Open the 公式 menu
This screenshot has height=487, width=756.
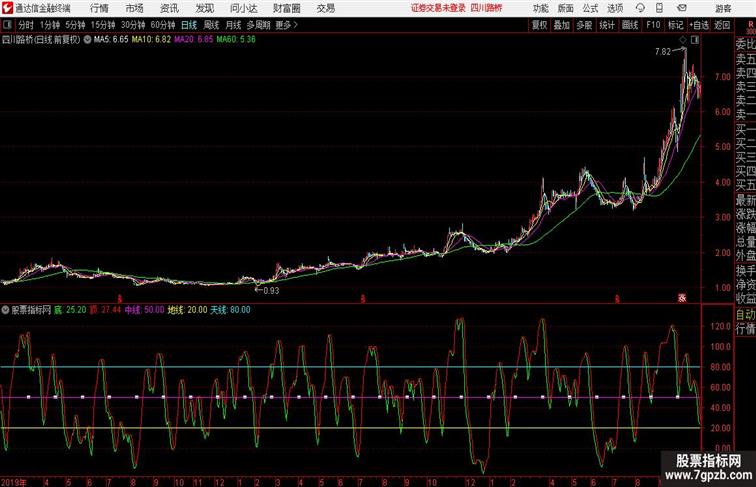[590, 8]
